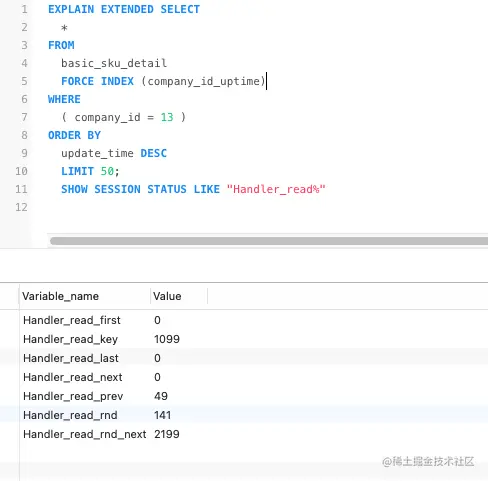Select the Handler_read_key row

[x=244, y=339]
